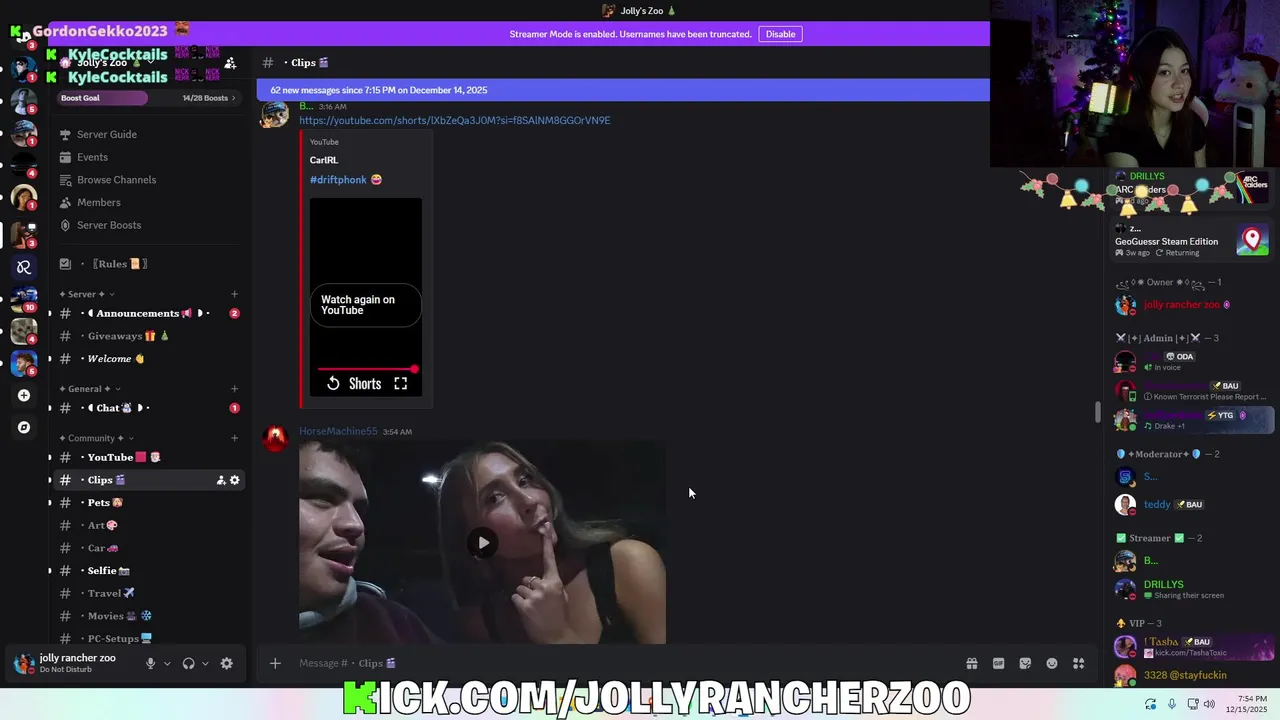
Task: Click the purple Boost Goal progress bar
Action: 103,98
